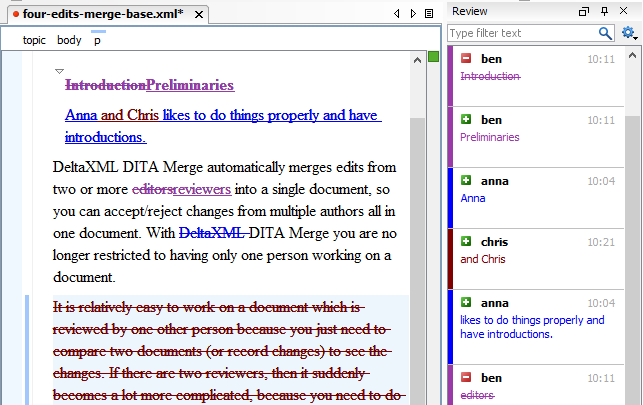Select the four-edits-merge-base.xml editor tab
The height and width of the screenshot is (405, 643).
[109, 14]
